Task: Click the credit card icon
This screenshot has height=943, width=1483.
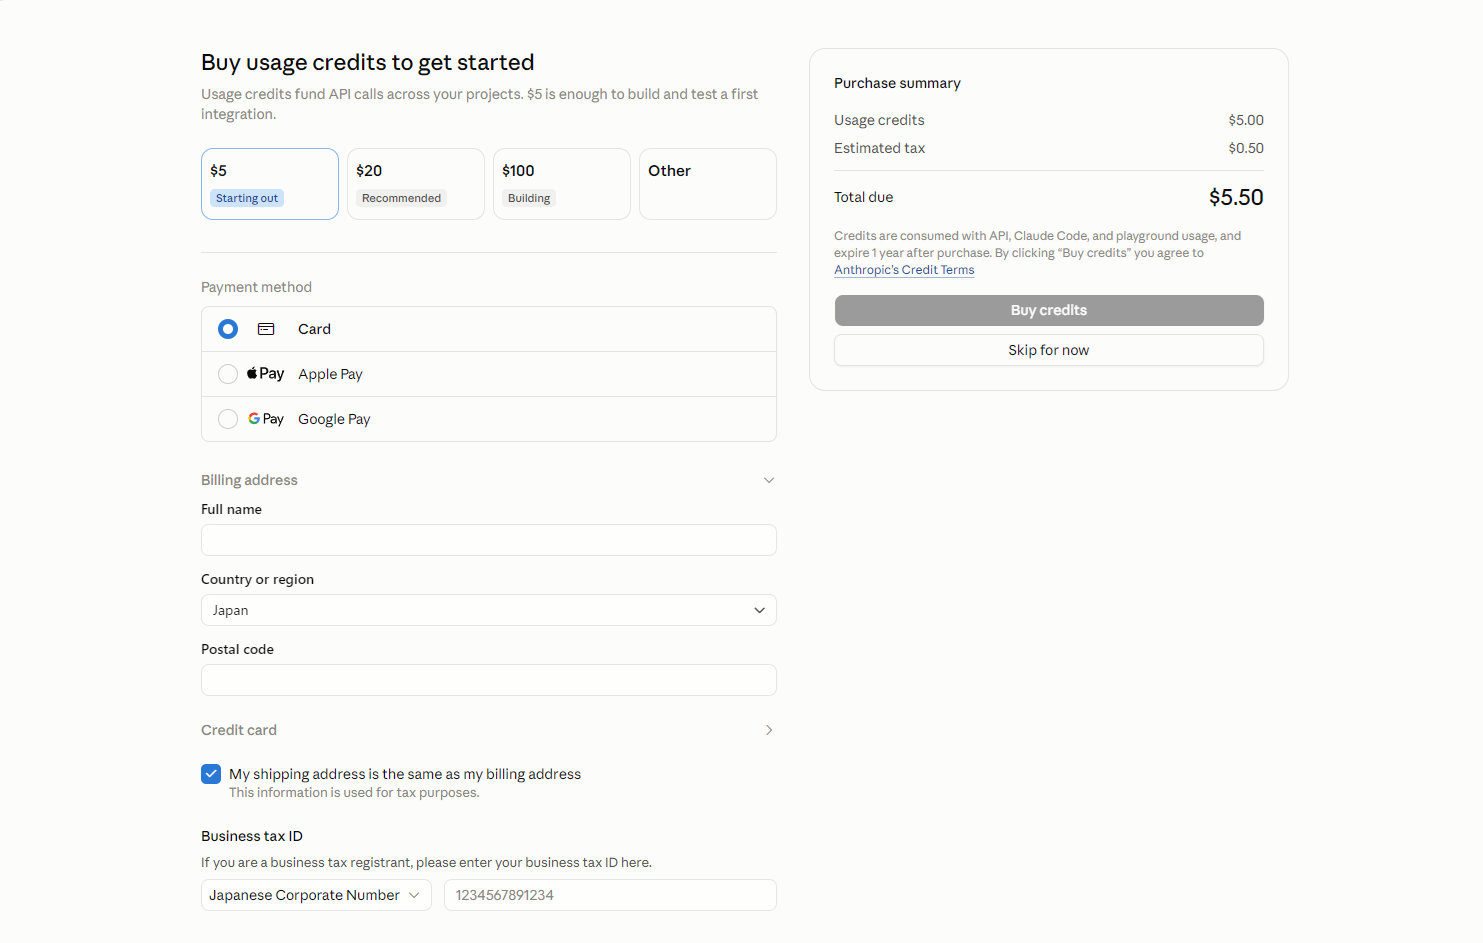Action: coord(266,329)
